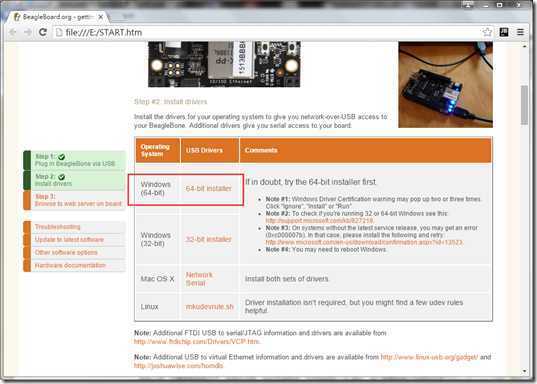Maximize the browser window
This screenshot has width=537, height=384.
point(500,5)
